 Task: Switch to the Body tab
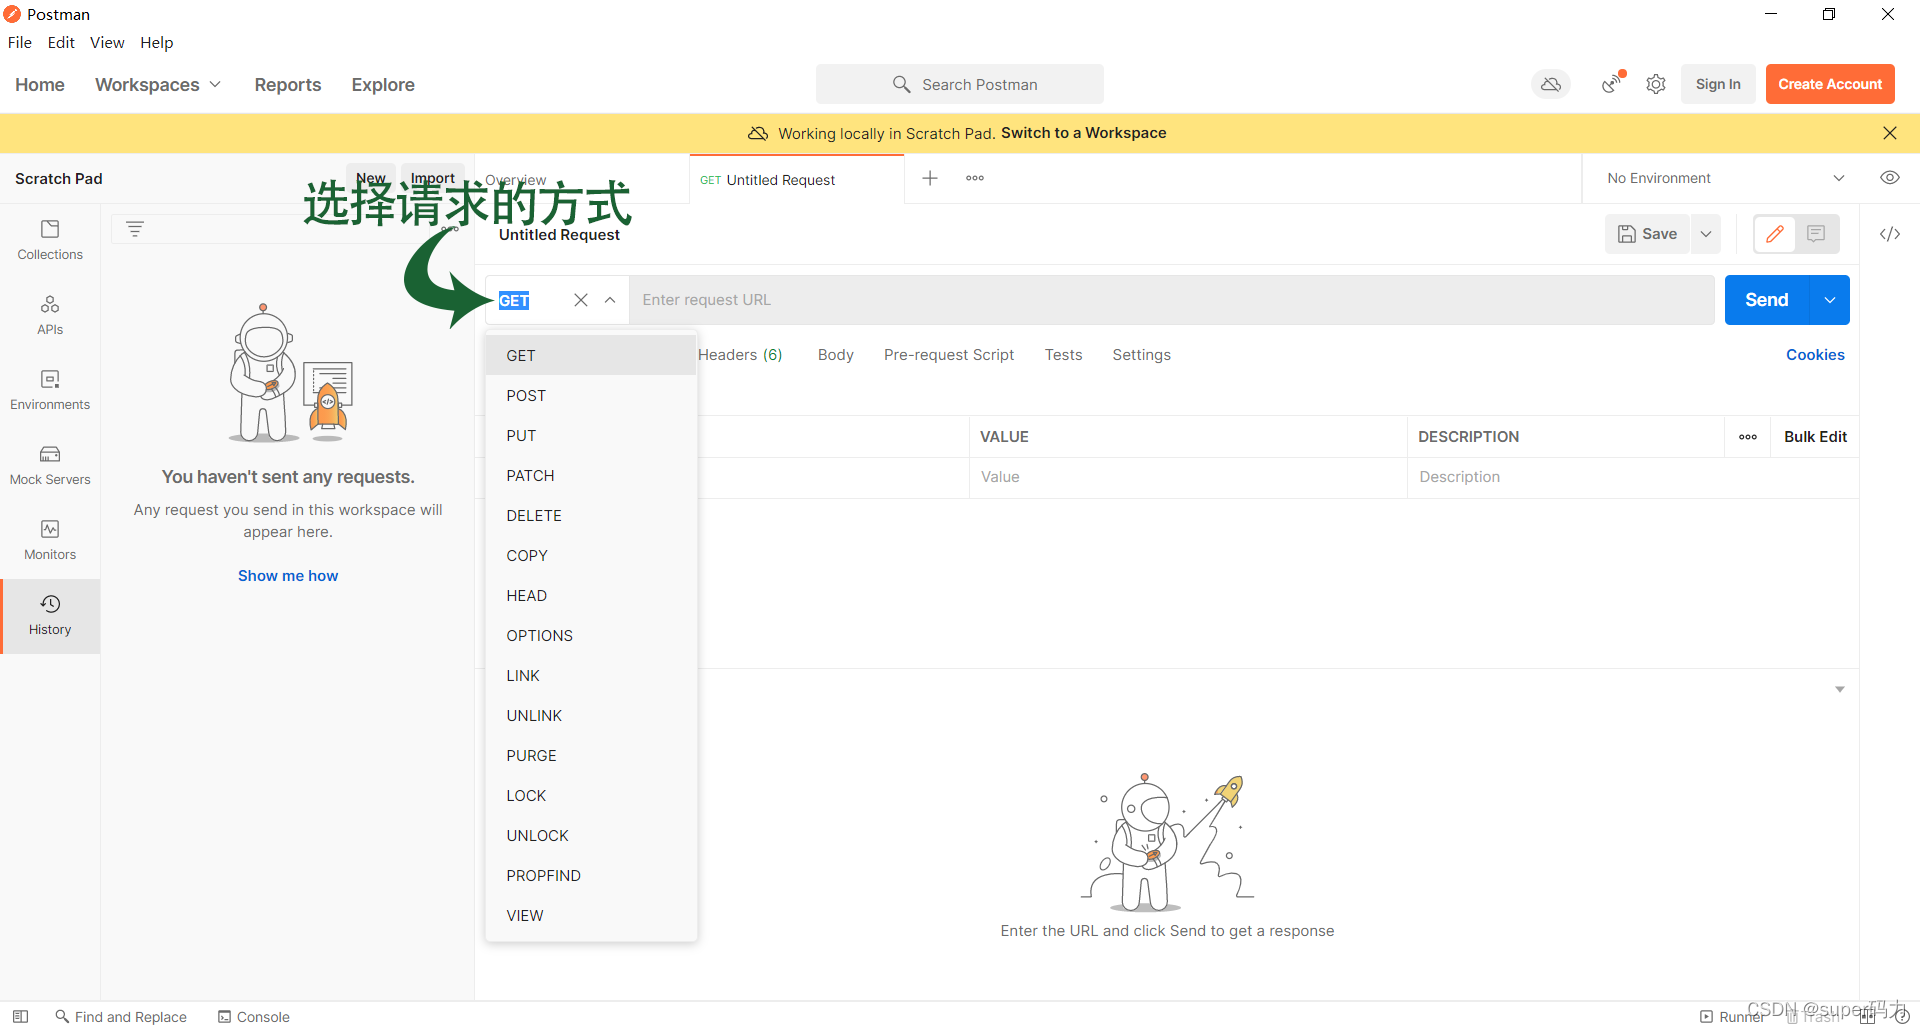tap(836, 355)
